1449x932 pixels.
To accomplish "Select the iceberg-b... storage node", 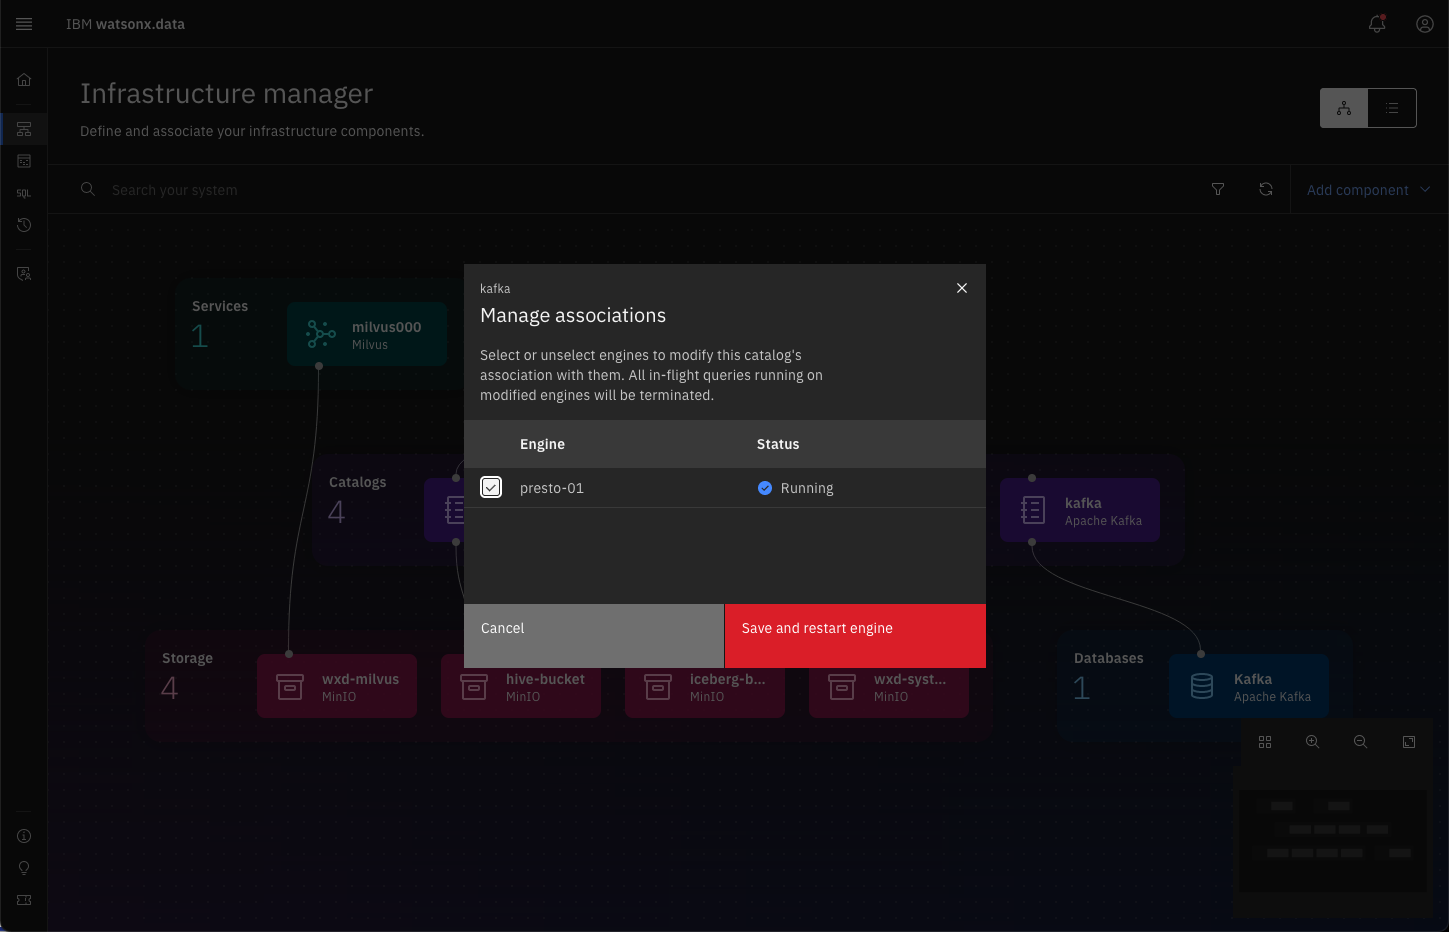I will 705,693.
